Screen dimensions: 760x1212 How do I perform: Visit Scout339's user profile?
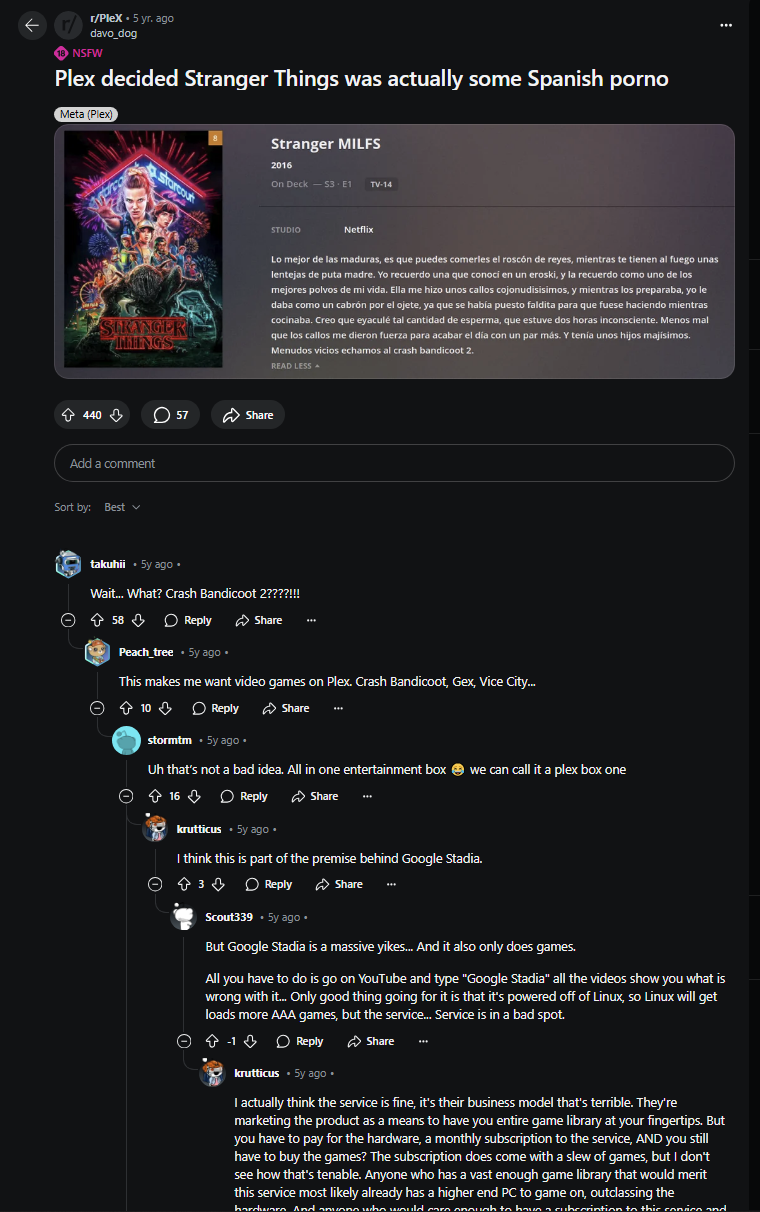pos(229,917)
